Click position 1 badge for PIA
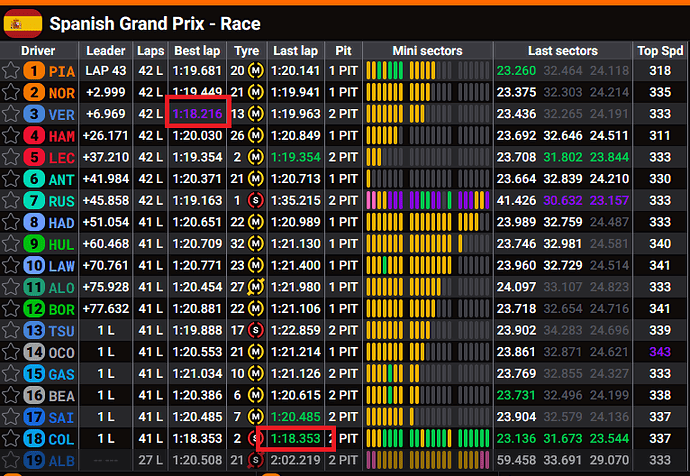The width and height of the screenshot is (690, 476). click(34, 71)
